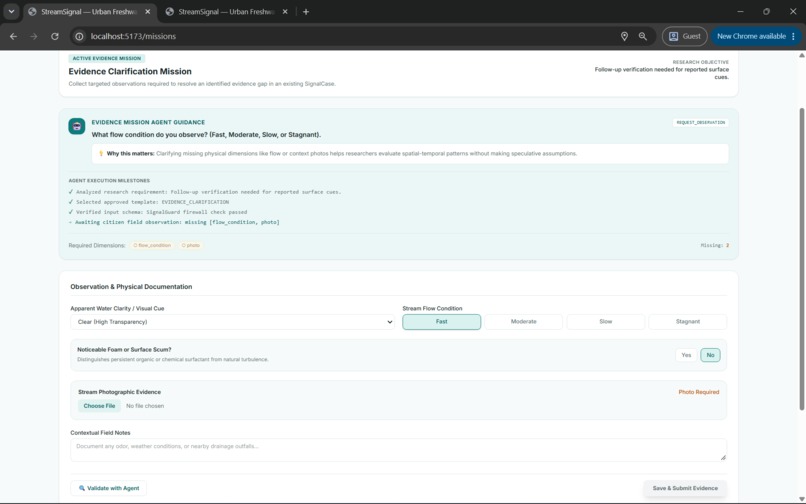Minimize the Chrome window
806x504 pixels.
click(x=740, y=11)
